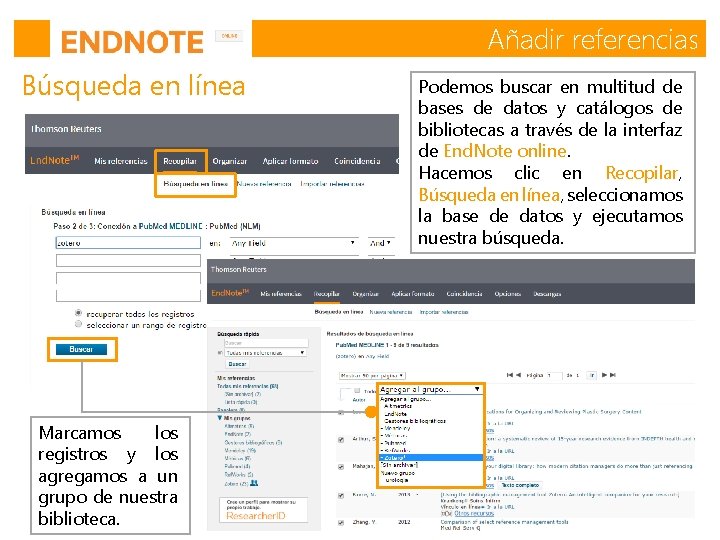Go to next results page arrow
This screenshot has width=720, height=540.
coord(604,375)
